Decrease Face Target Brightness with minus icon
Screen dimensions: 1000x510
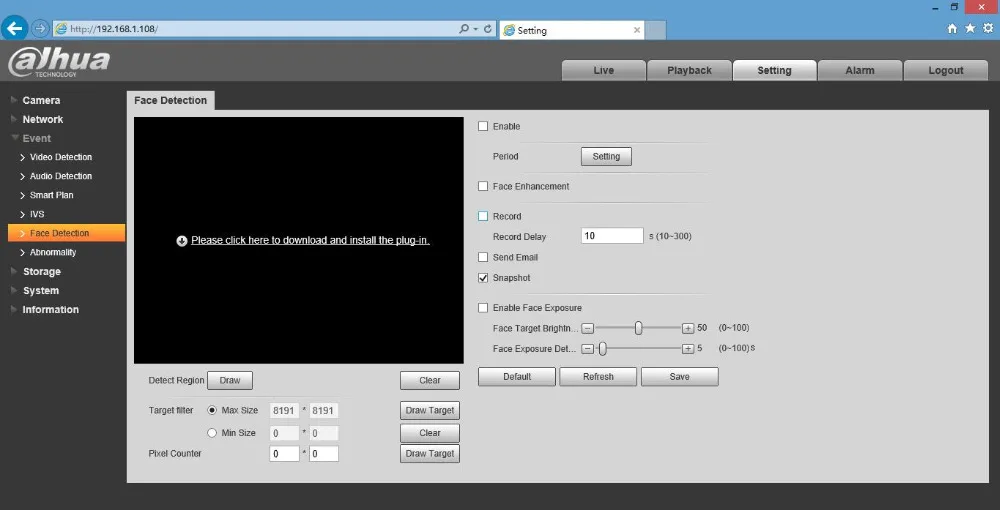tap(588, 328)
